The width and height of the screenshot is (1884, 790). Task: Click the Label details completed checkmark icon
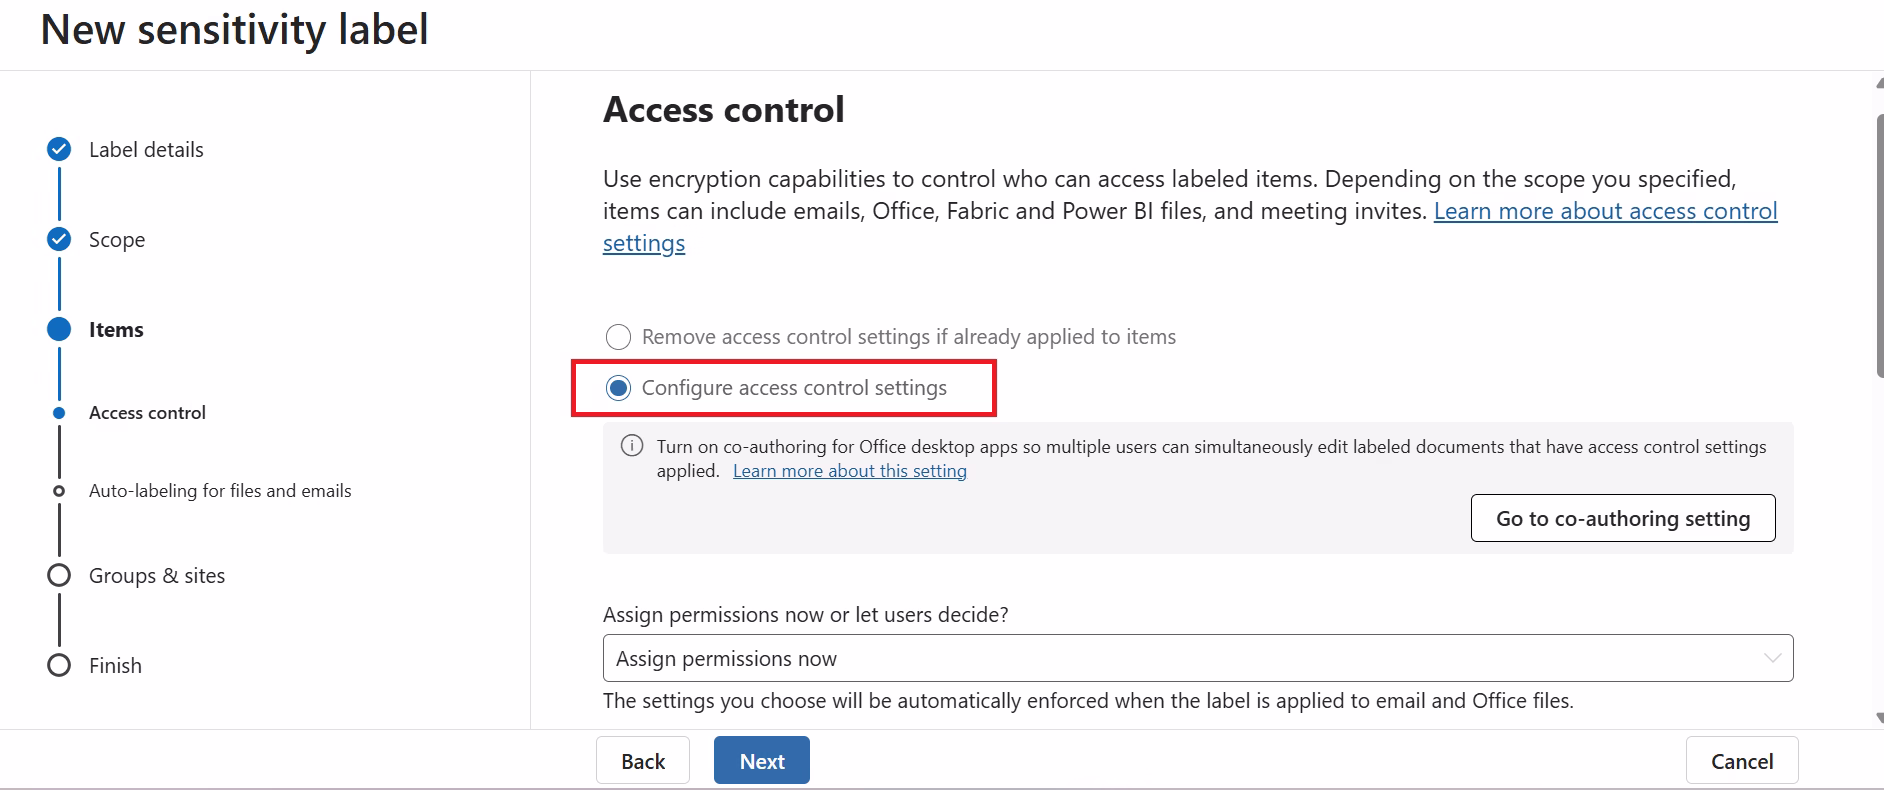click(x=59, y=149)
